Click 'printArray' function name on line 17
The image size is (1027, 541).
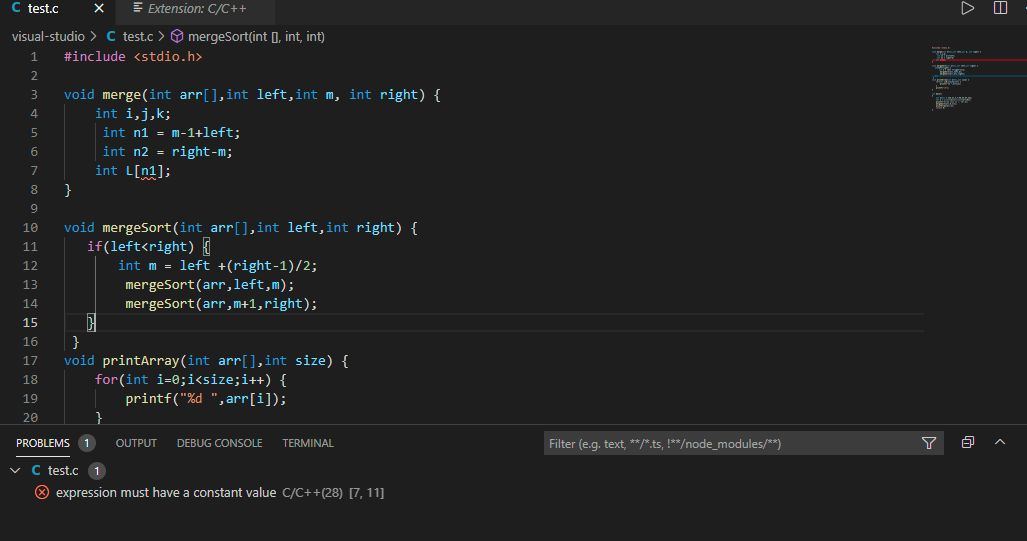point(141,361)
